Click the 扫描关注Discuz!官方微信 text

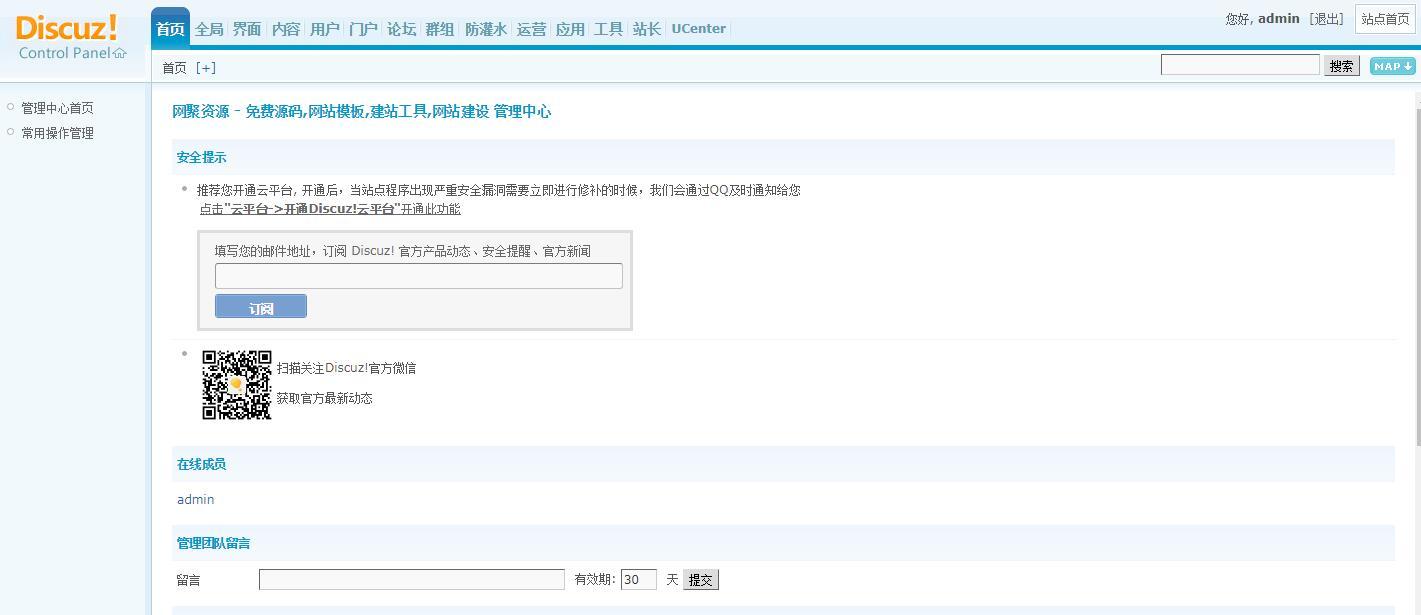click(x=346, y=368)
